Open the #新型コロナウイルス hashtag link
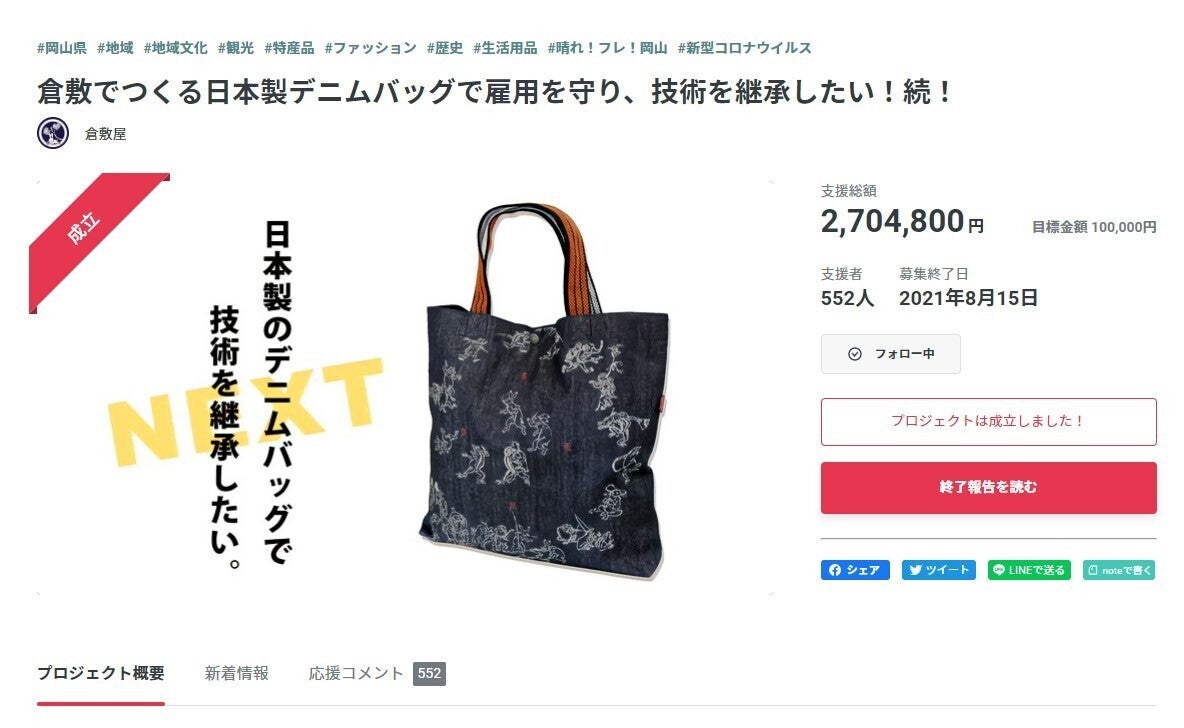 (745, 48)
